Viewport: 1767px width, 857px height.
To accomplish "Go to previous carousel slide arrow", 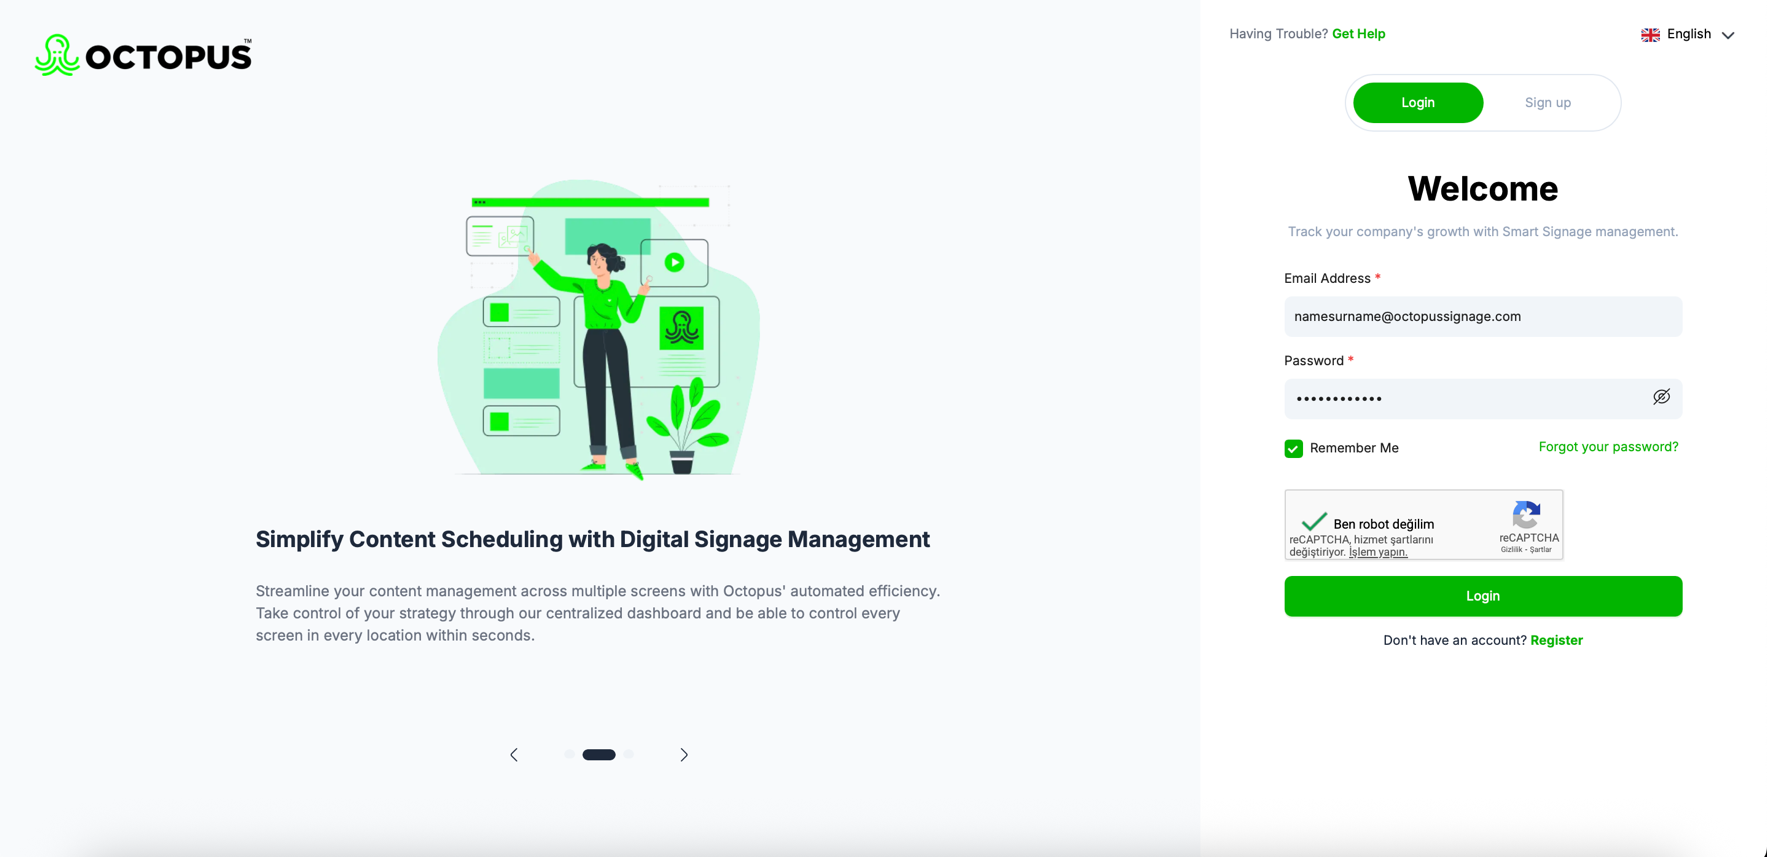I will tap(514, 755).
